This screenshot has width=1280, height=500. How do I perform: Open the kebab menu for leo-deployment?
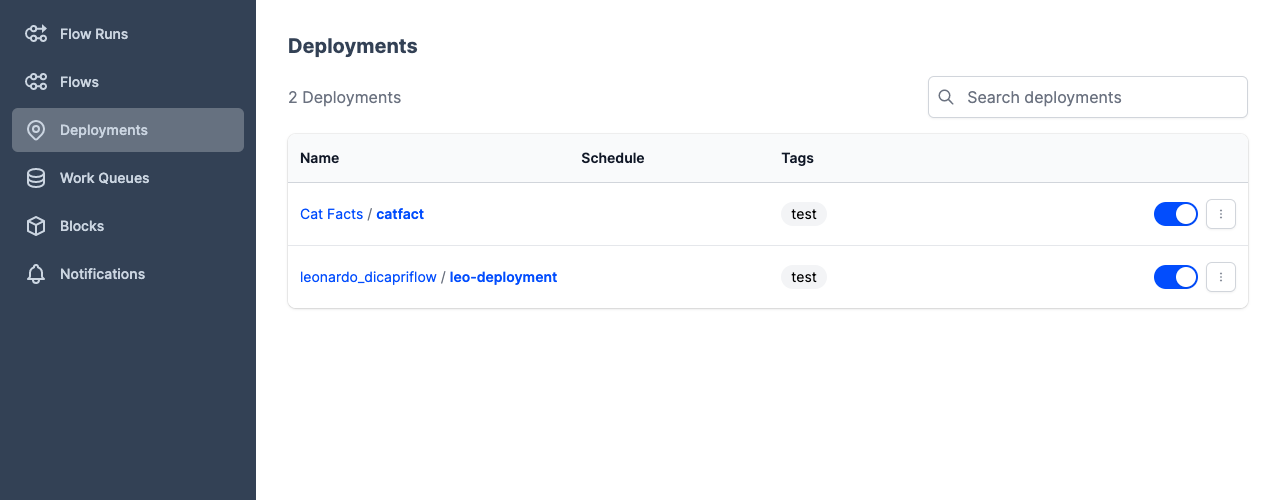click(x=1221, y=277)
